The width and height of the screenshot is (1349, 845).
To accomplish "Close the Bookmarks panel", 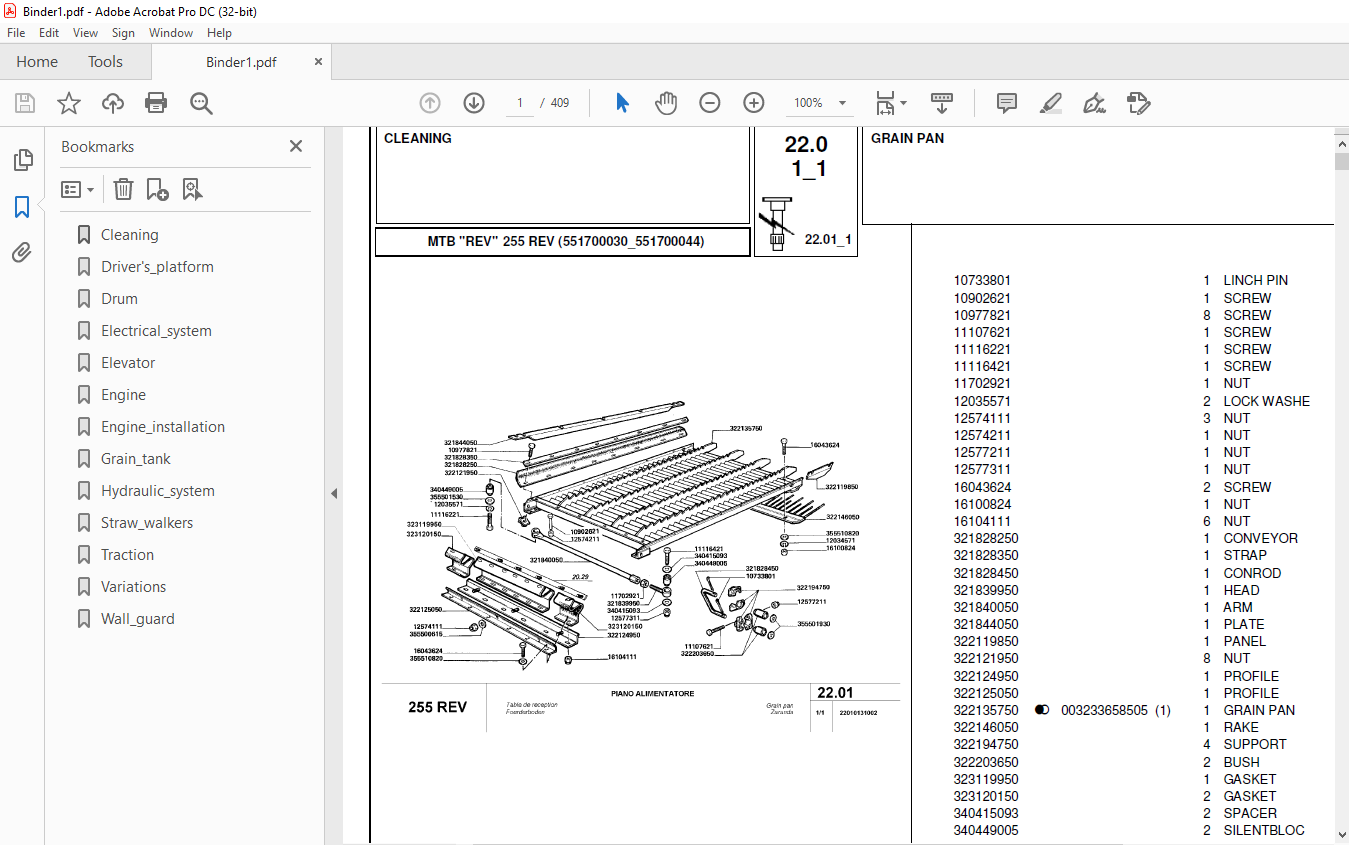I will pos(296,146).
